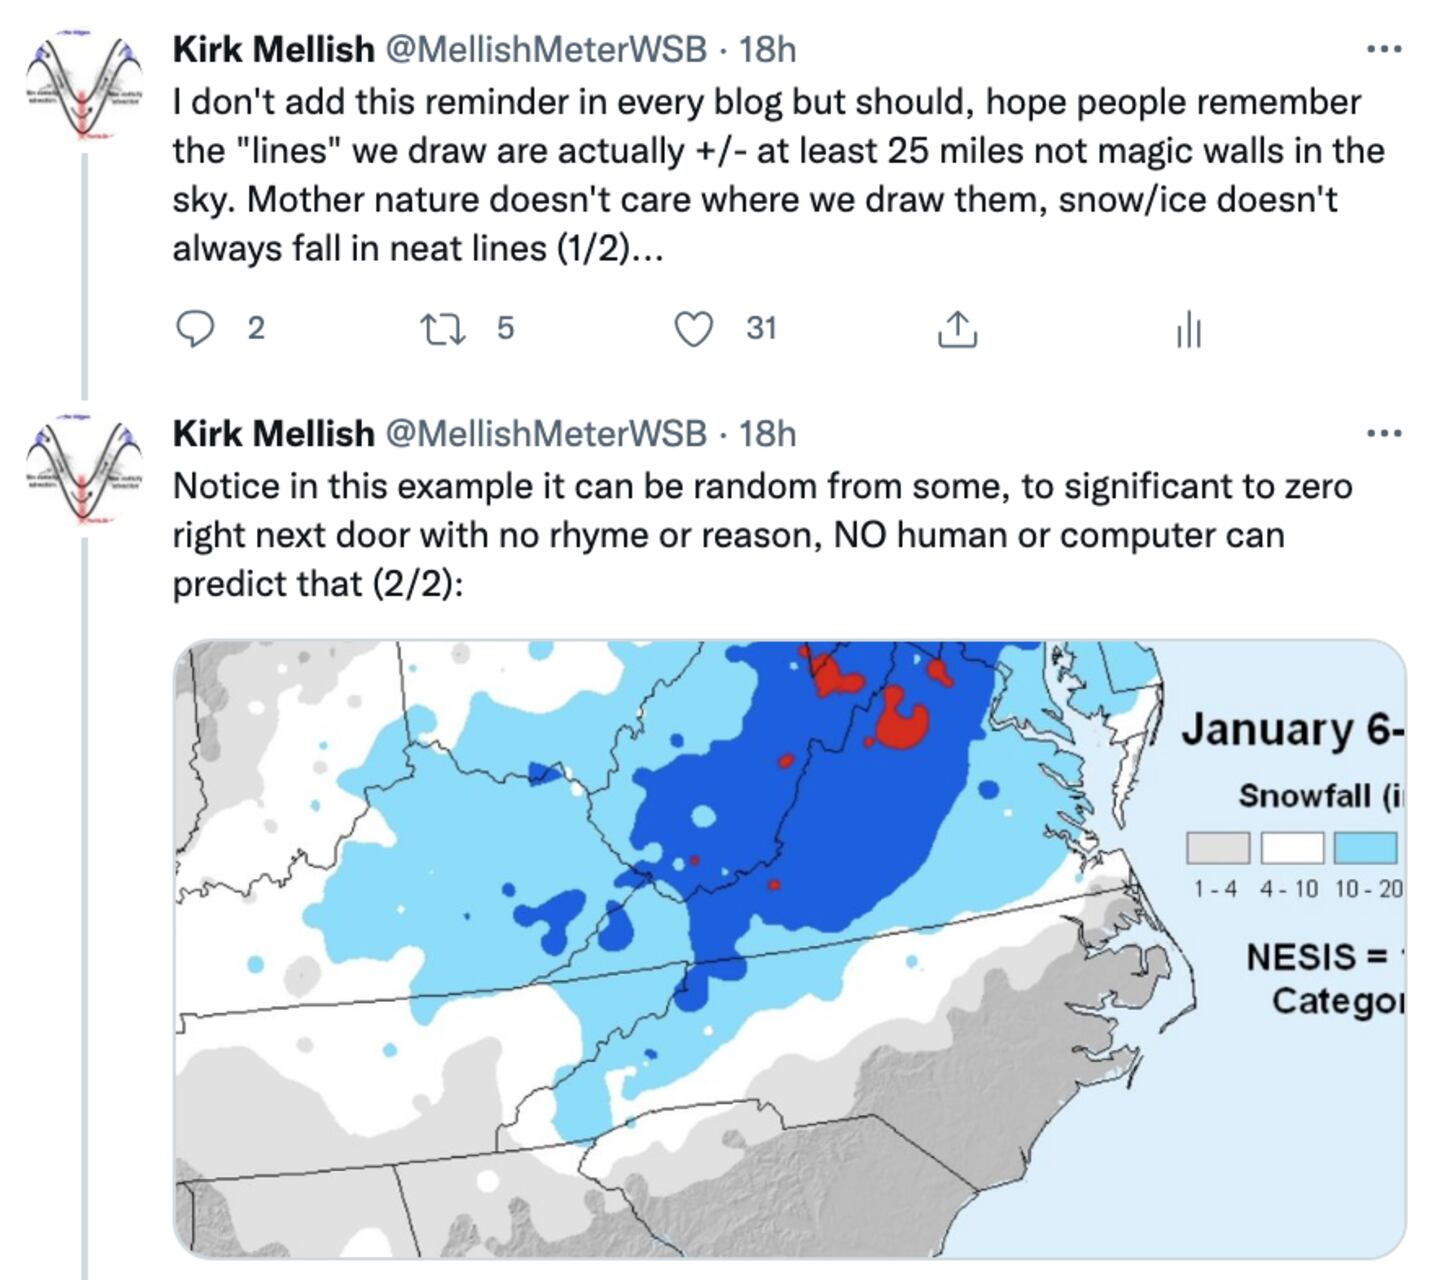Screen dimensions: 1440x1280
Task: Click the share icon on first tweet
Action: [957, 329]
